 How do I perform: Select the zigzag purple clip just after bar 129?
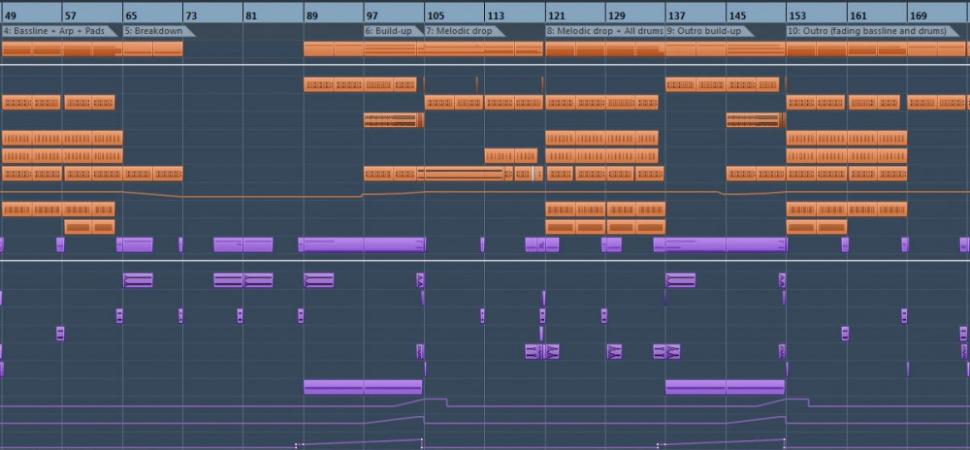click(x=614, y=352)
